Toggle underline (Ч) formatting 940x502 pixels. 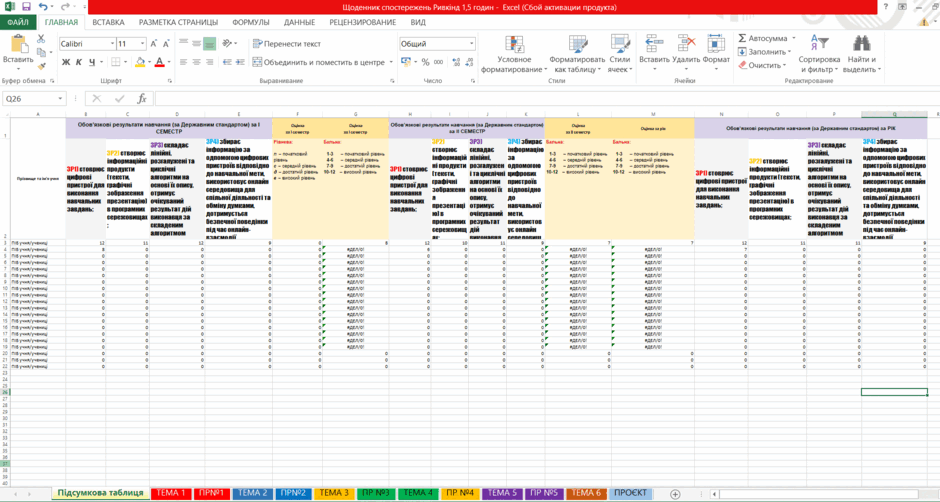92,62
